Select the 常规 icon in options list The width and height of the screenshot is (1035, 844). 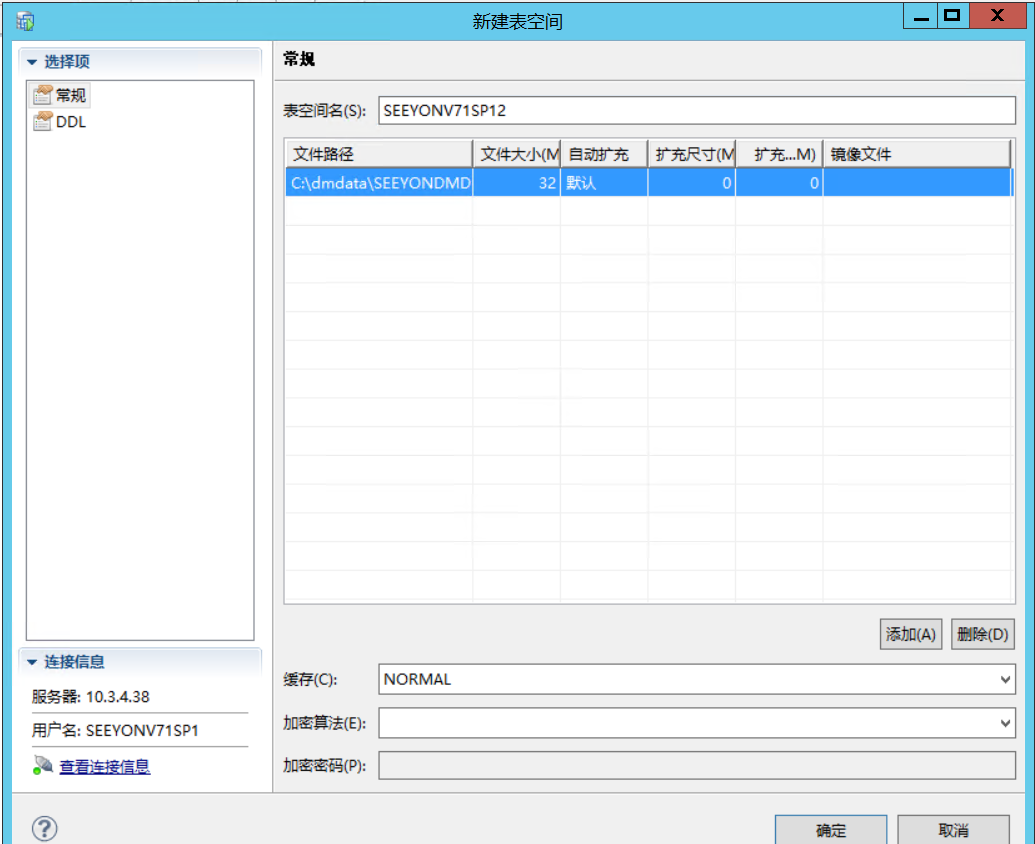42,95
